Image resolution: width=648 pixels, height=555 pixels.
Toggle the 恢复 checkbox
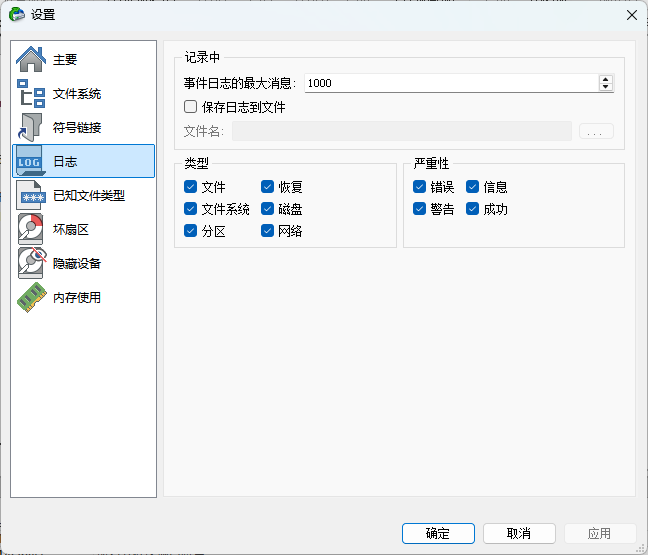(267, 187)
